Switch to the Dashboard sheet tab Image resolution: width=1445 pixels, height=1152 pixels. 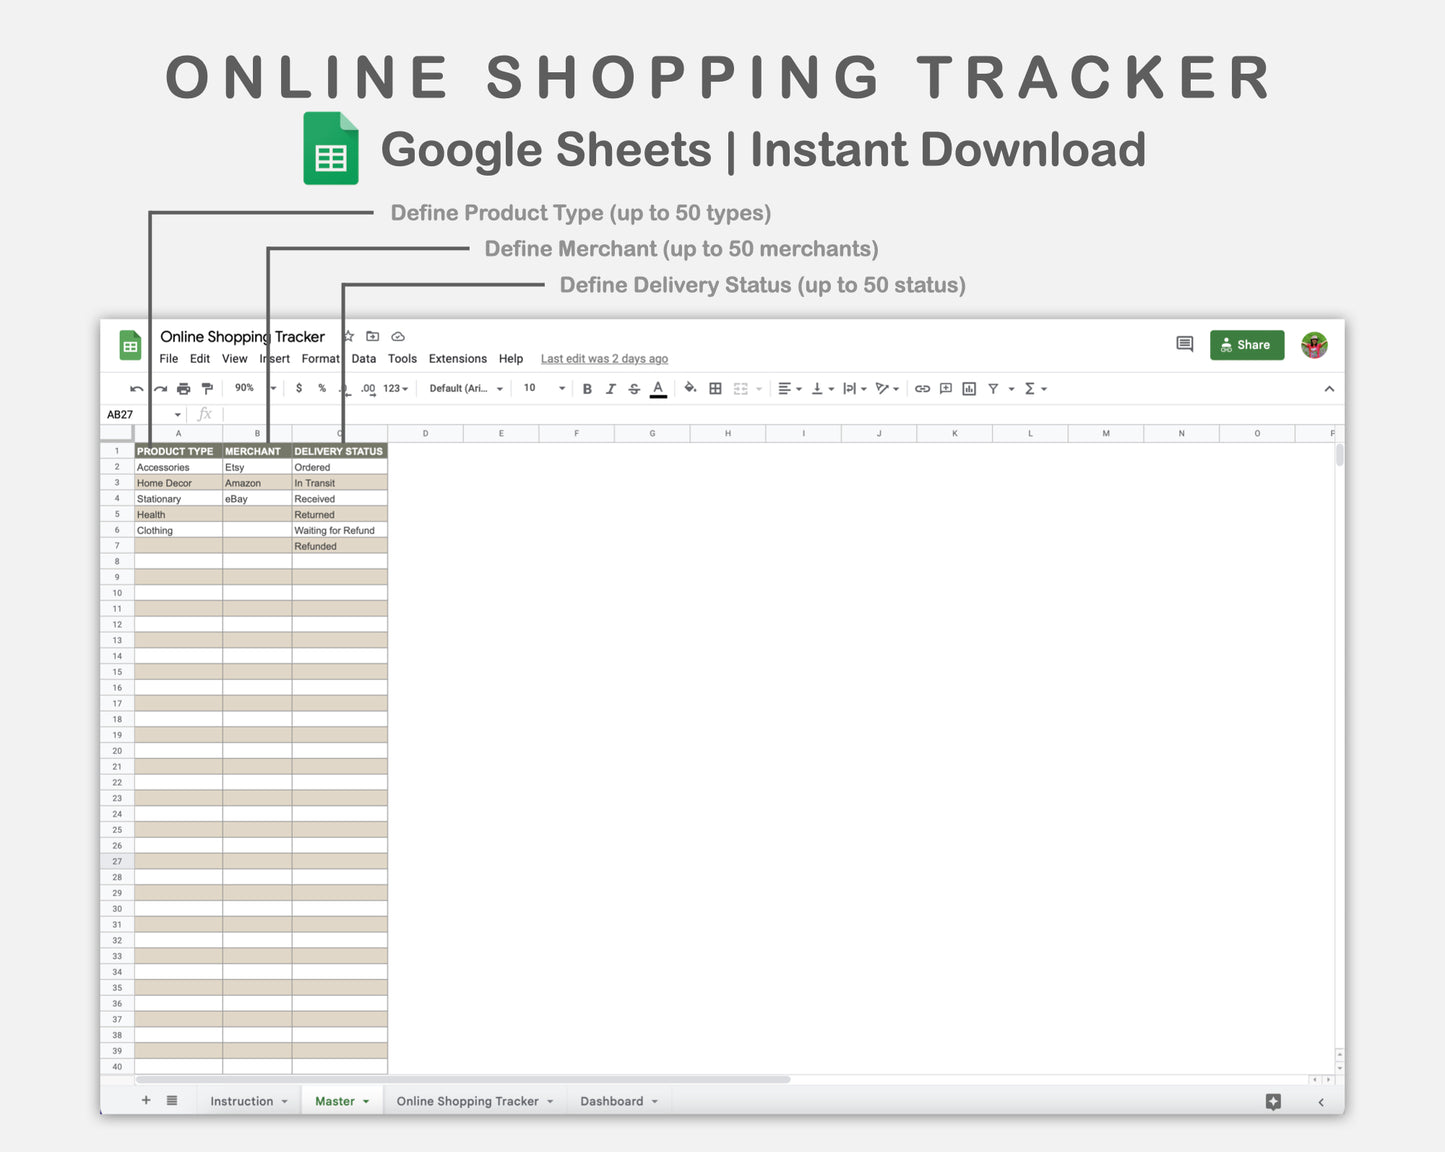coord(613,1100)
